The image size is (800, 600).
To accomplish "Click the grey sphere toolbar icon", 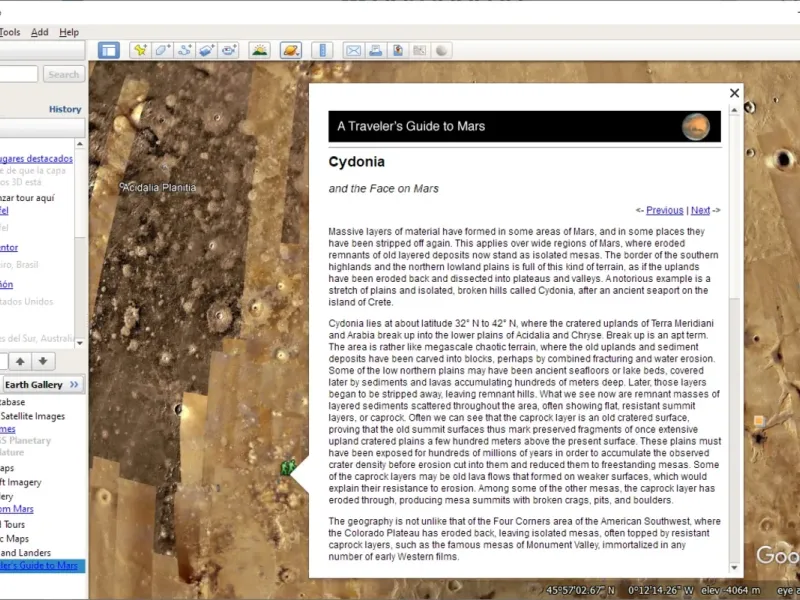I will [x=442, y=50].
